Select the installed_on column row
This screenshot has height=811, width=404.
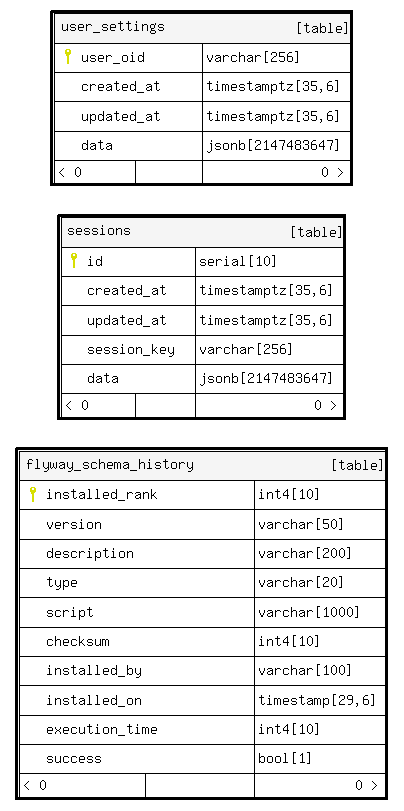(202, 700)
